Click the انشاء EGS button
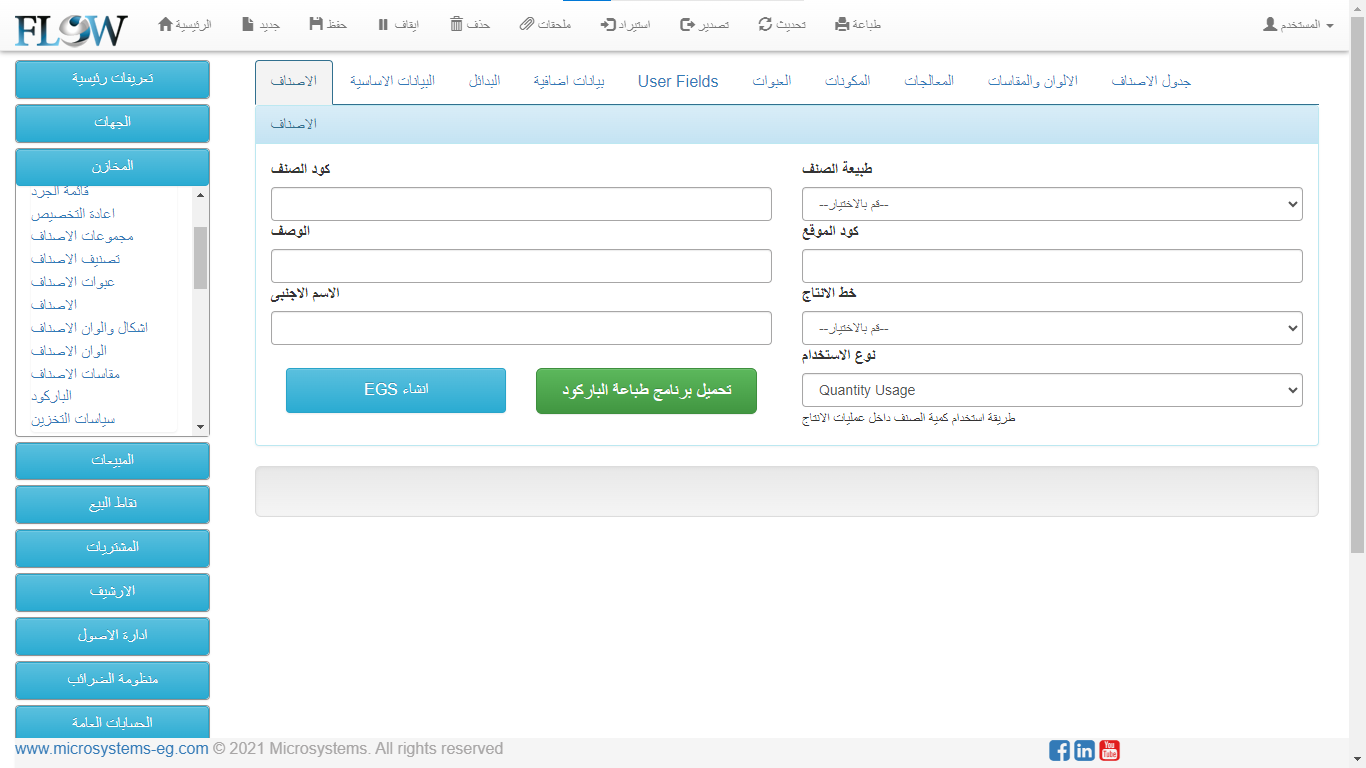Viewport: 1366px width, 768px height. (x=396, y=390)
